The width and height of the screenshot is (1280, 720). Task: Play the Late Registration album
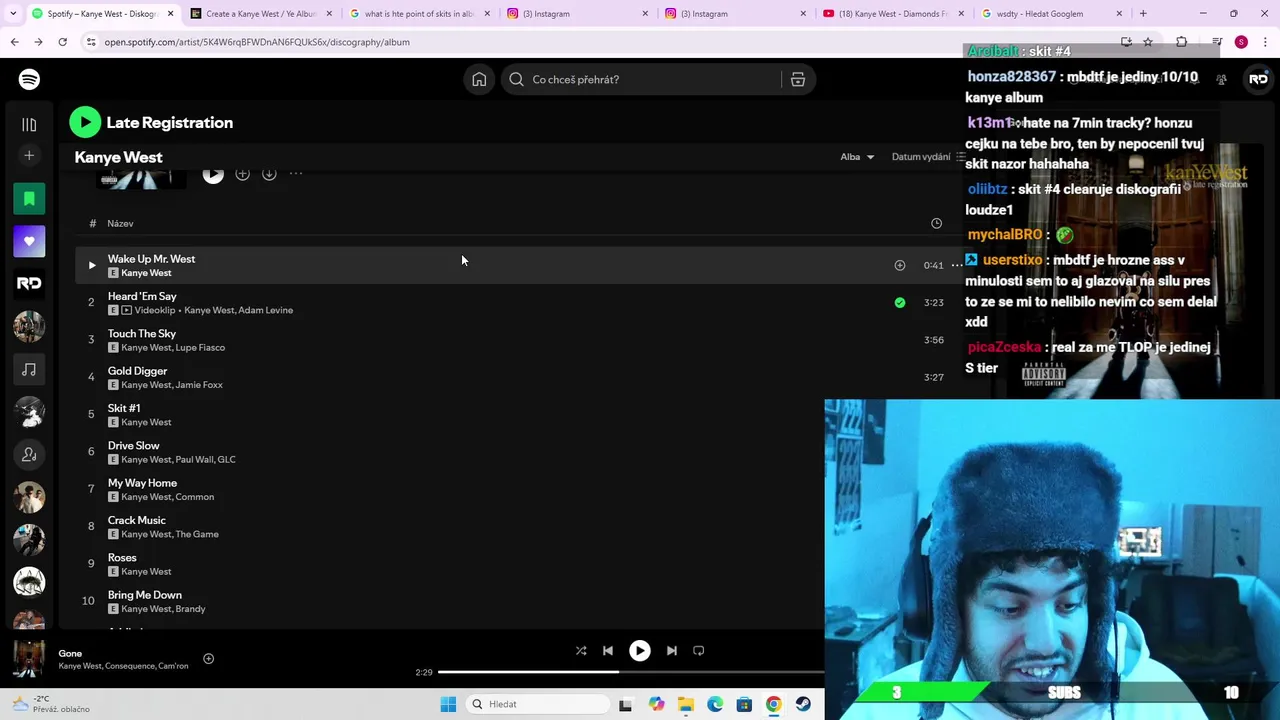(x=85, y=122)
